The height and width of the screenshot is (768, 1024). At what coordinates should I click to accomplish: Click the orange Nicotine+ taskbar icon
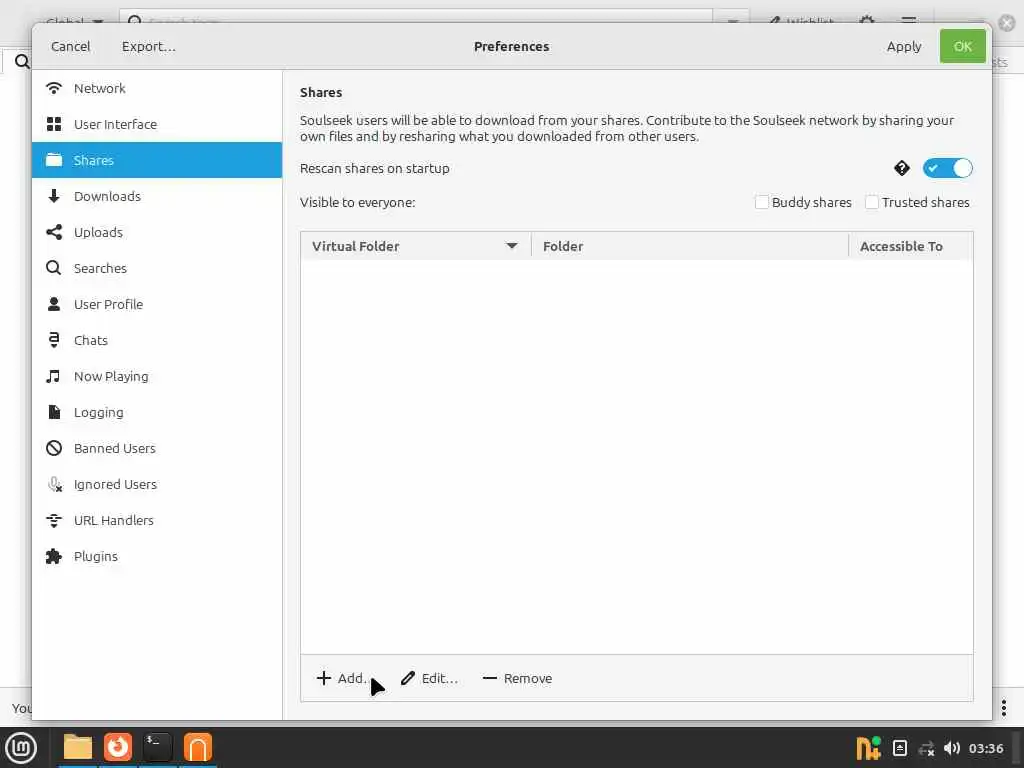click(198, 747)
